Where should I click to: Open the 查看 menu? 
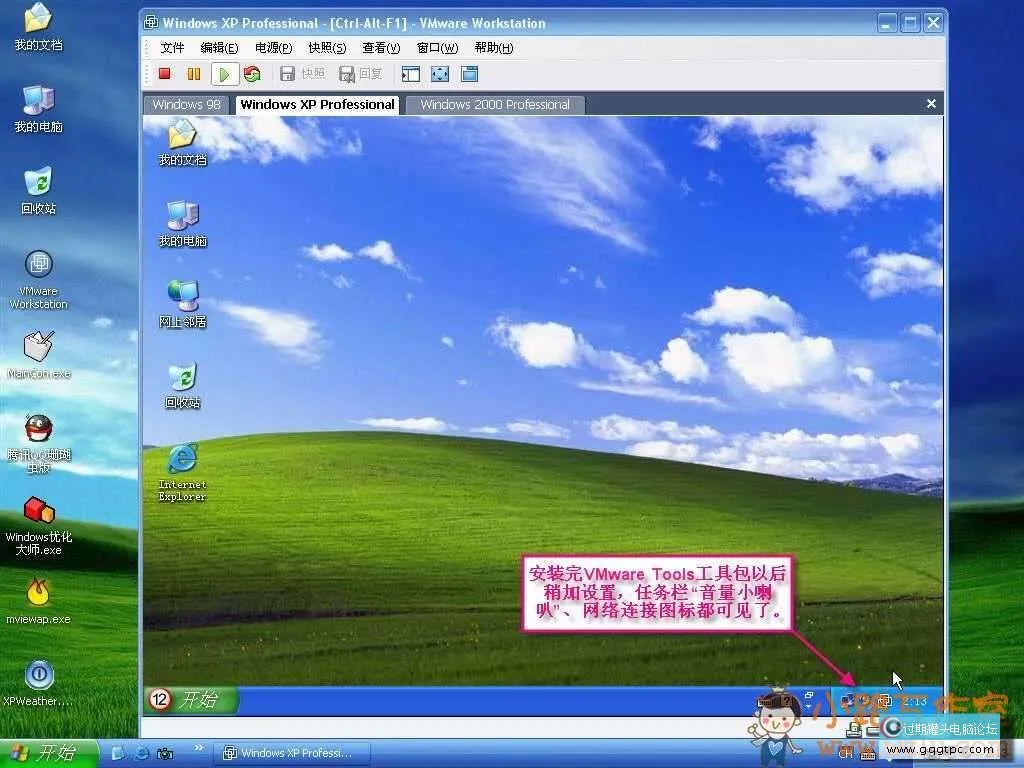coord(380,47)
